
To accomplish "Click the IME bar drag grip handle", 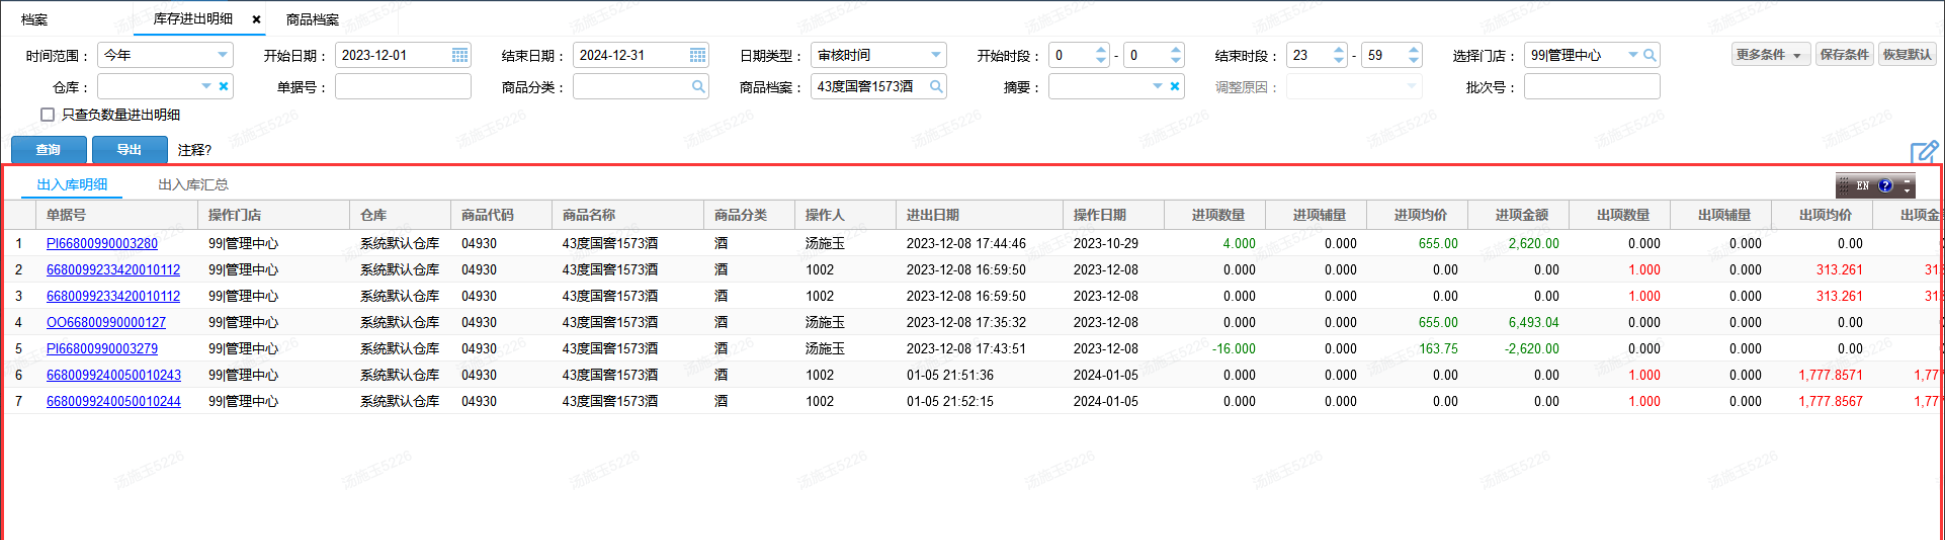I will pos(1843,186).
